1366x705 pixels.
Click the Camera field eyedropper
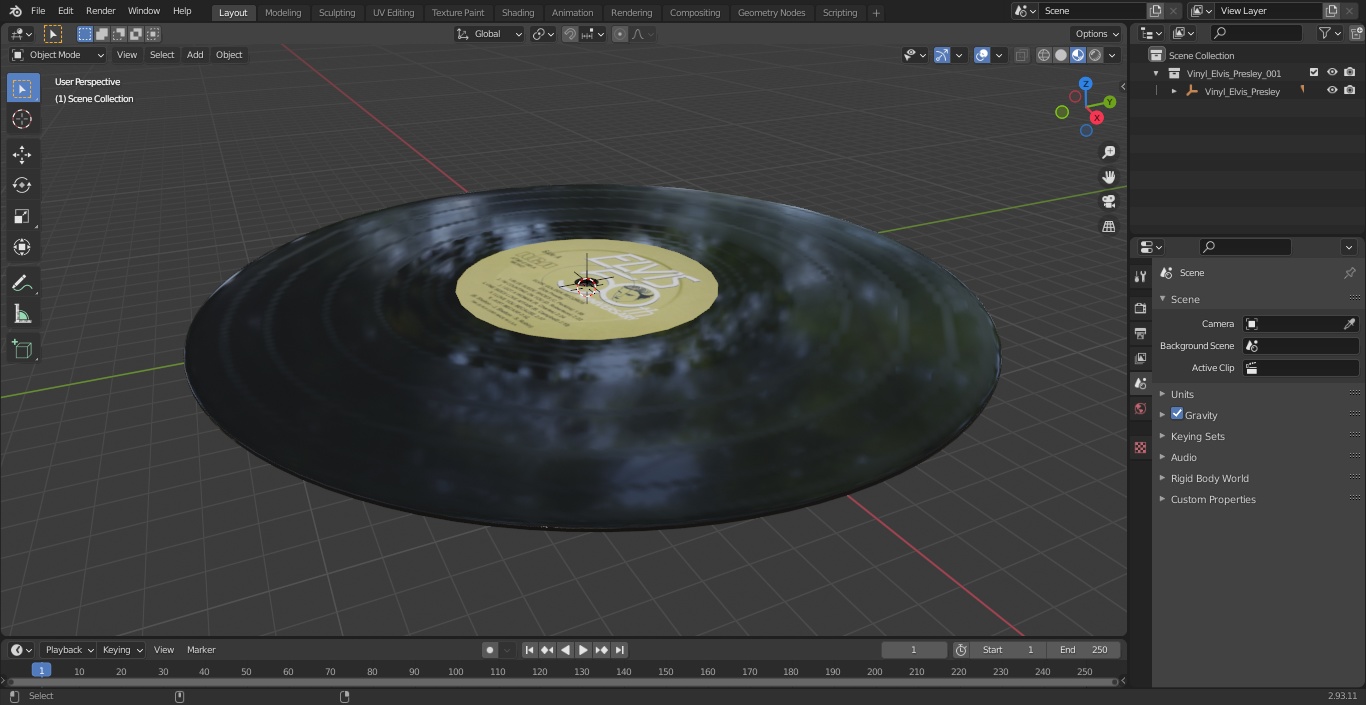pyautogui.click(x=1349, y=324)
